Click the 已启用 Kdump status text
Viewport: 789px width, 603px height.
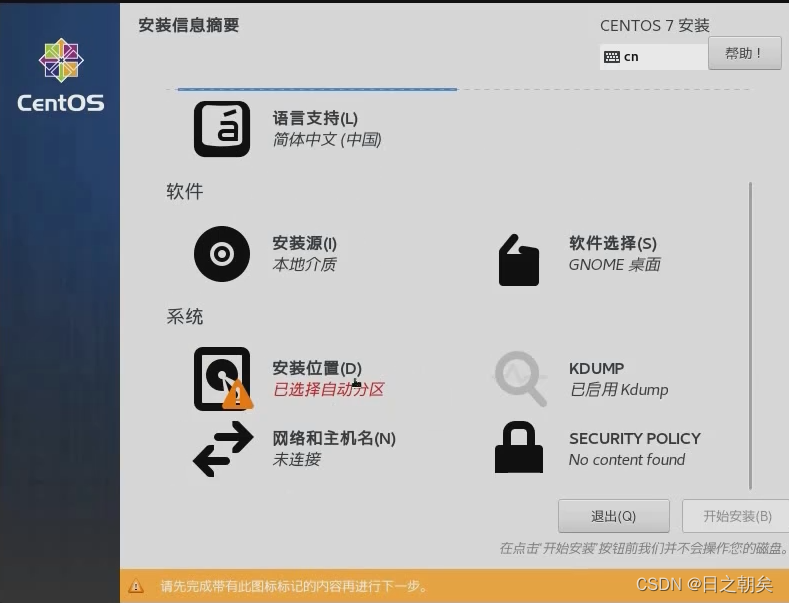pyautogui.click(x=619, y=390)
